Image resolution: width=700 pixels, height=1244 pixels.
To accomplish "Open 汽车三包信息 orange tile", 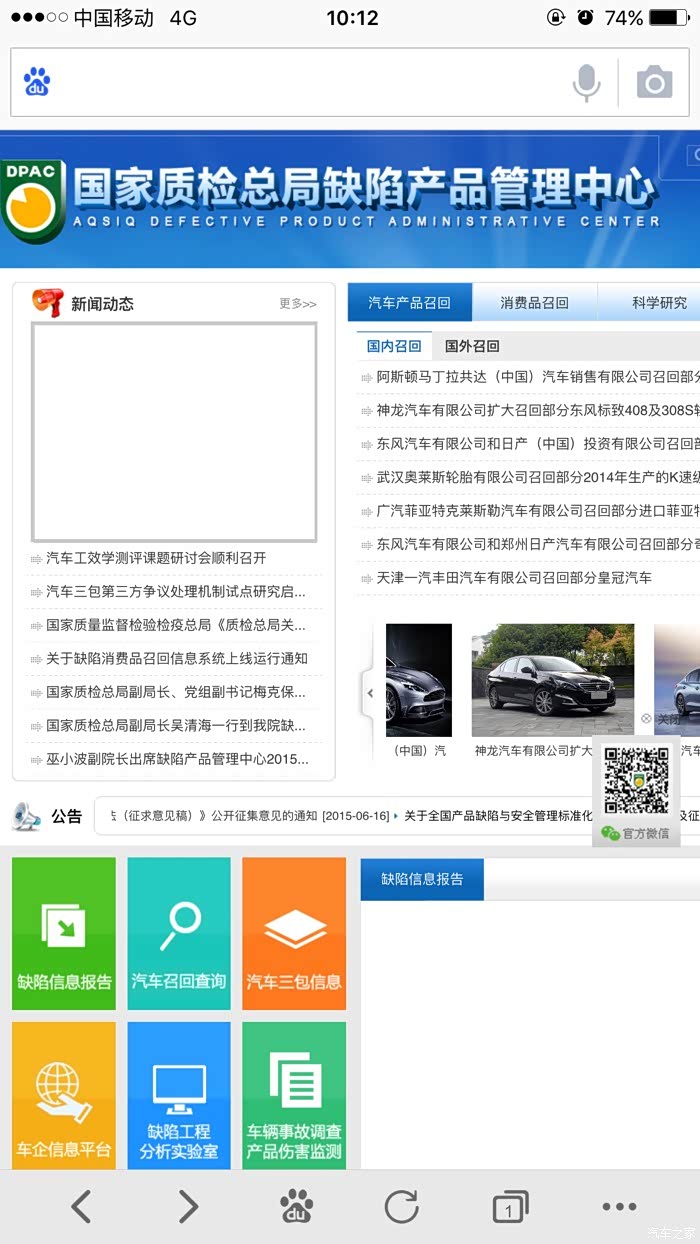I will click(294, 933).
